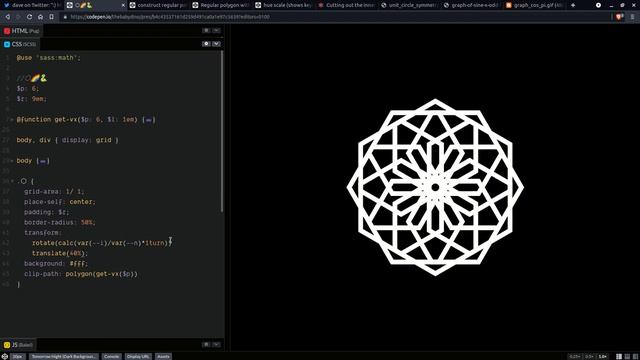Click the Display URL button

138,356
